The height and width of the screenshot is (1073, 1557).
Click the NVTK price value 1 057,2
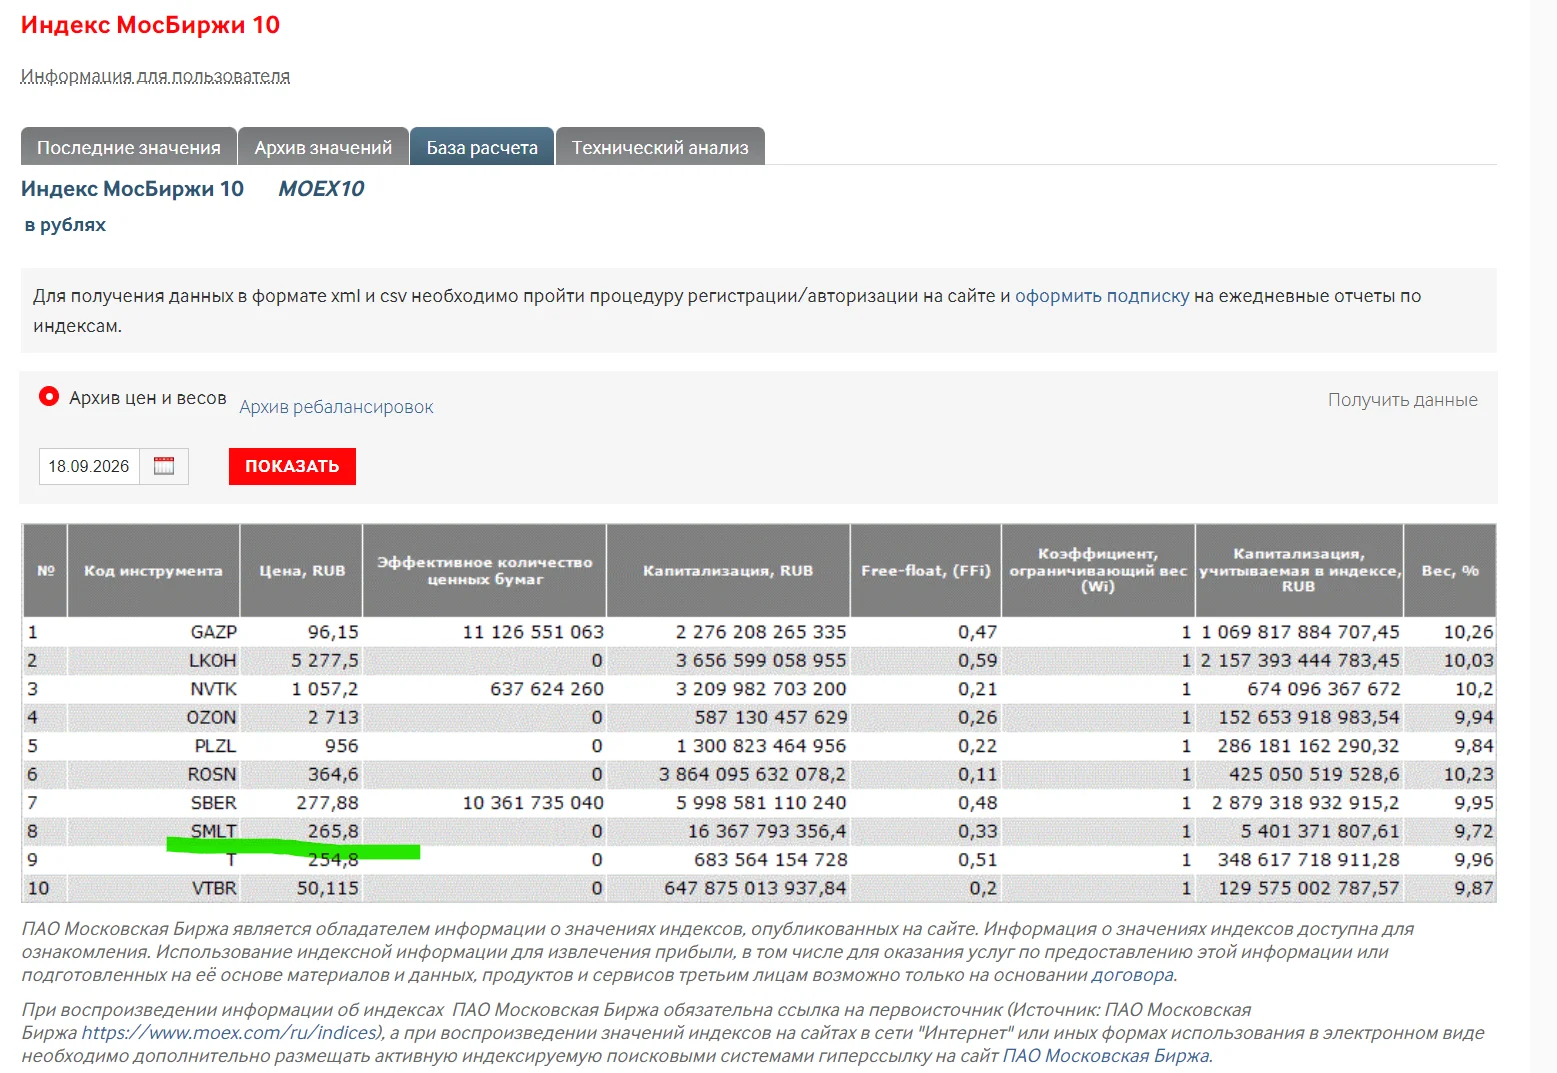tap(325, 689)
